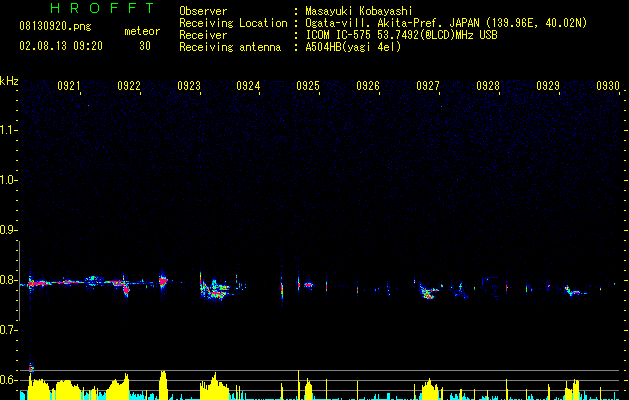Viewport: 629px width, 400px height.
Task: Click the 1.1 frequency axis label
Action: click(x=8, y=130)
